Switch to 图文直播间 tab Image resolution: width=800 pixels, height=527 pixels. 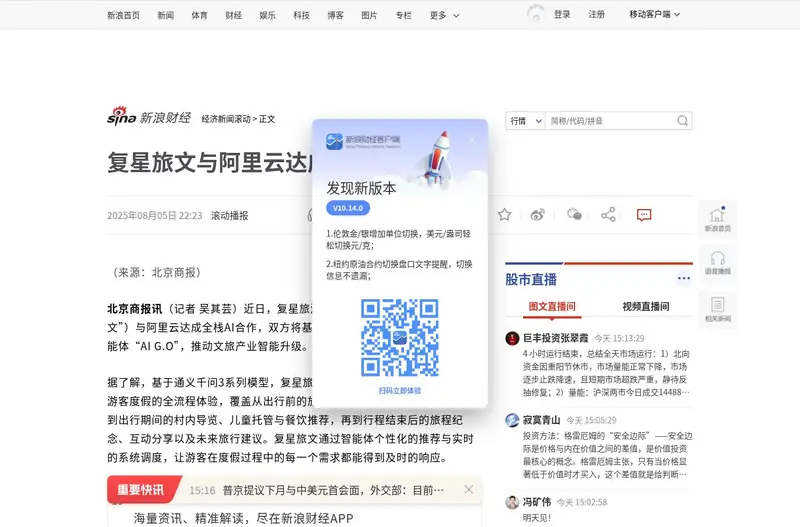coord(552,307)
